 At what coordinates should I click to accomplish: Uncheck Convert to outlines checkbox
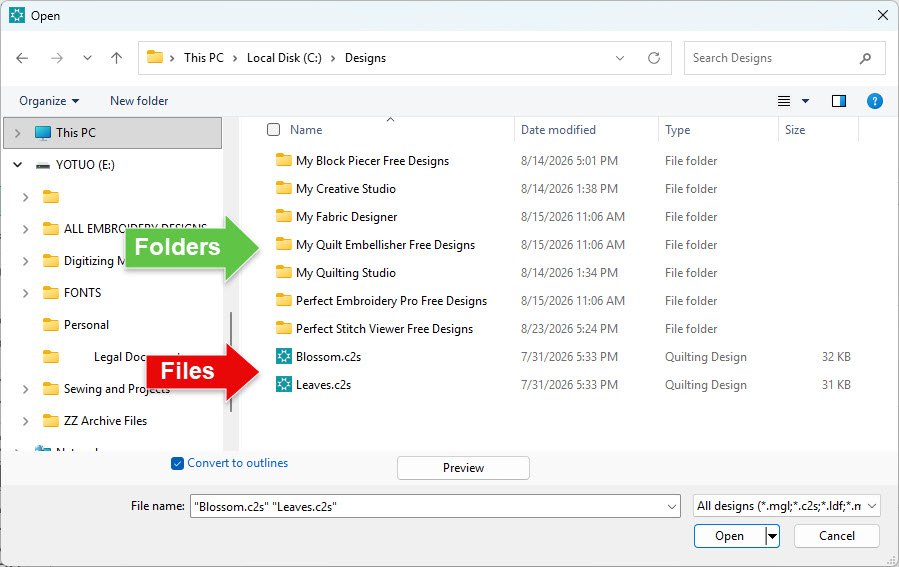tap(177, 463)
